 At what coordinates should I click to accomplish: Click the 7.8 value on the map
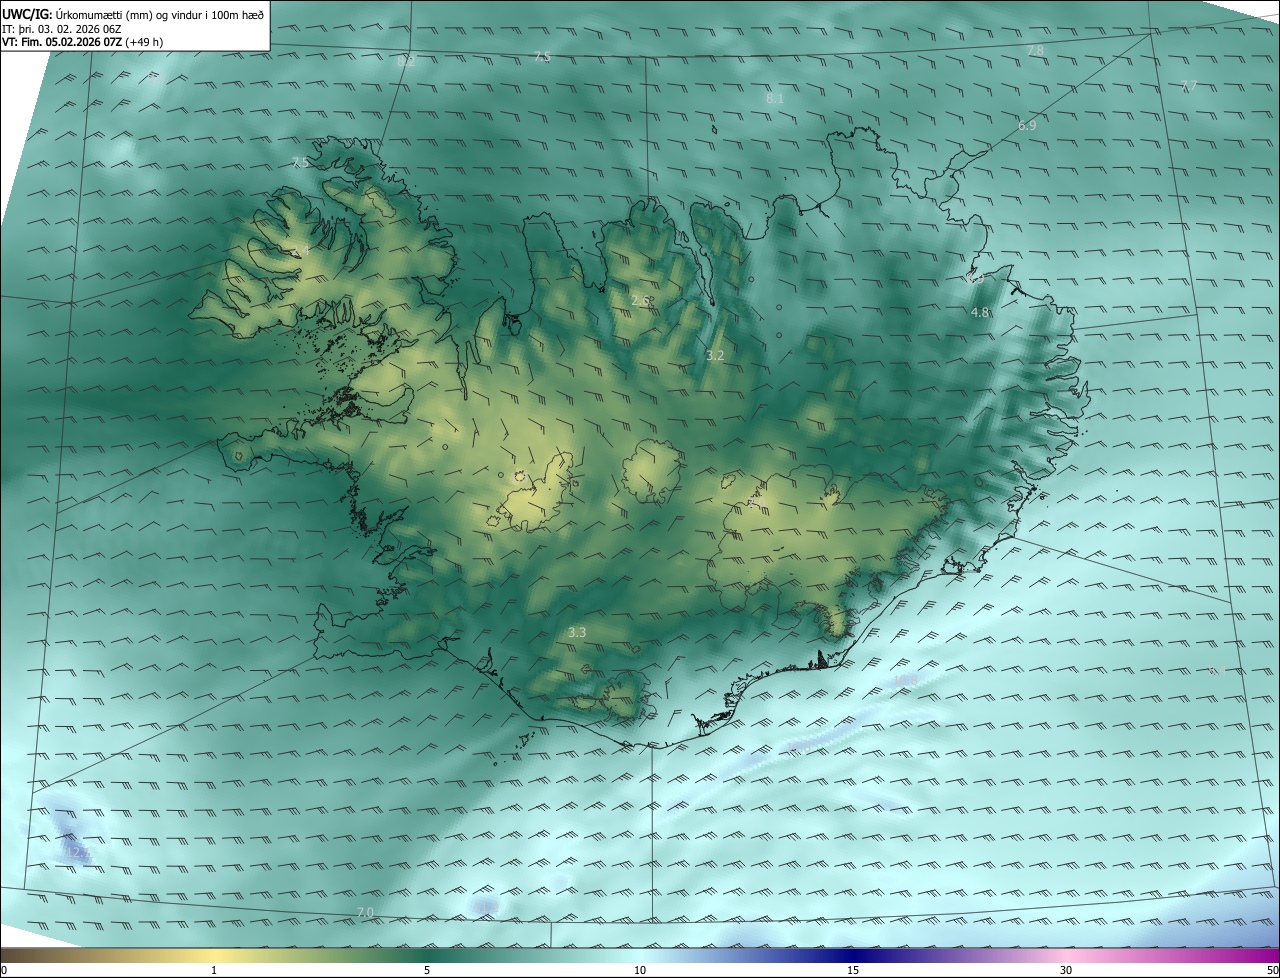click(1036, 50)
